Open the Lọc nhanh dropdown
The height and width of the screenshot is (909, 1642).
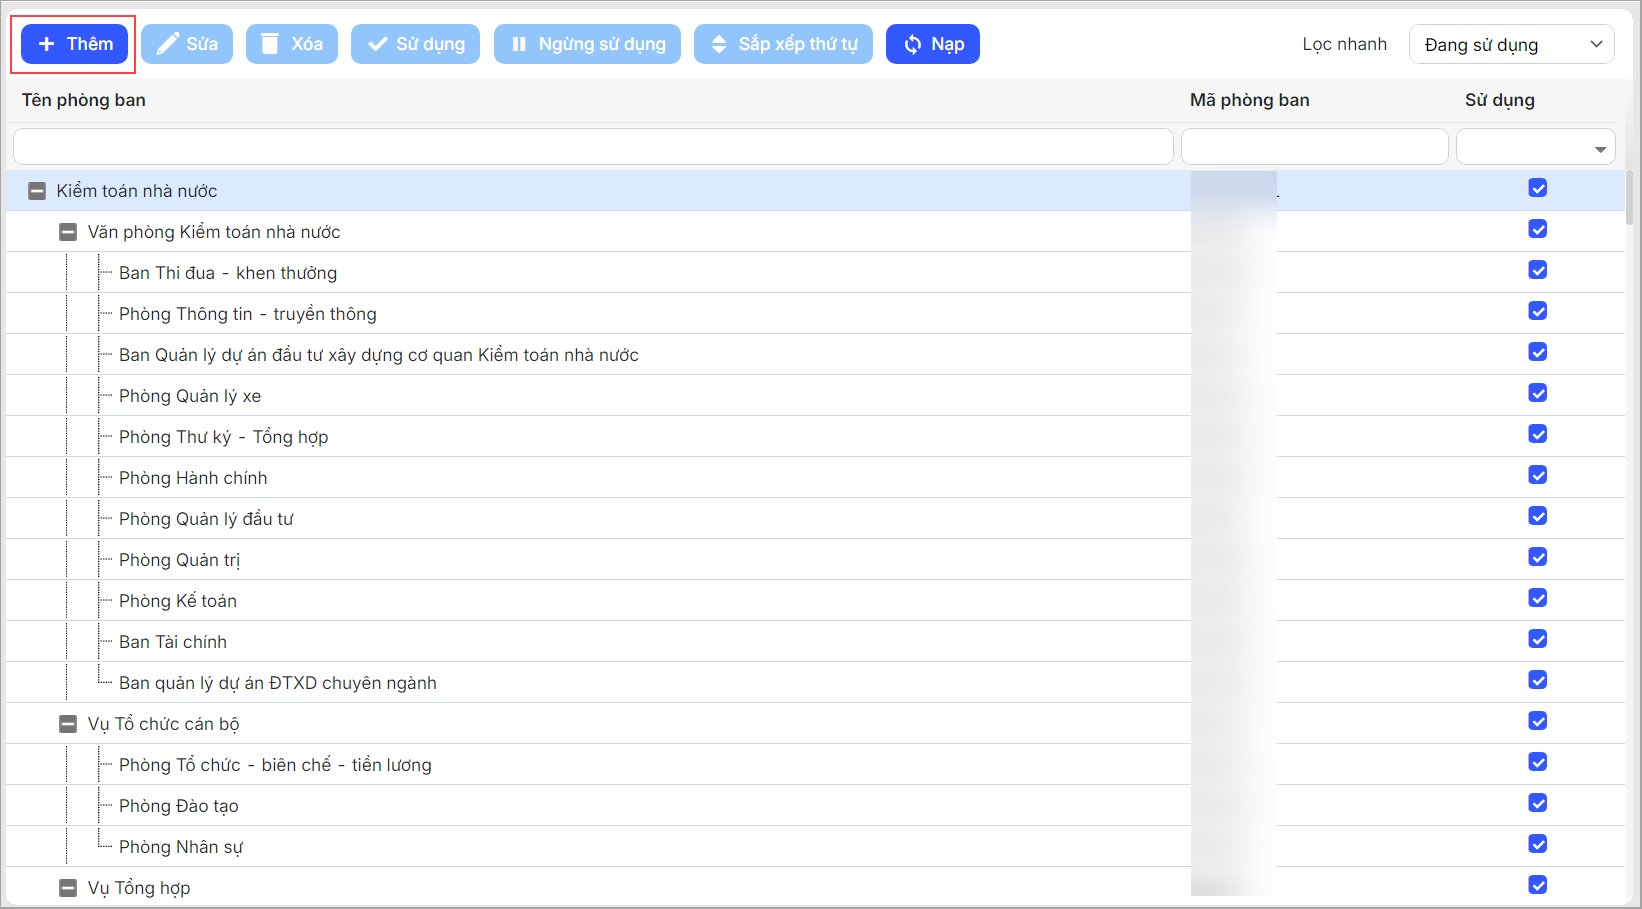(x=1511, y=44)
